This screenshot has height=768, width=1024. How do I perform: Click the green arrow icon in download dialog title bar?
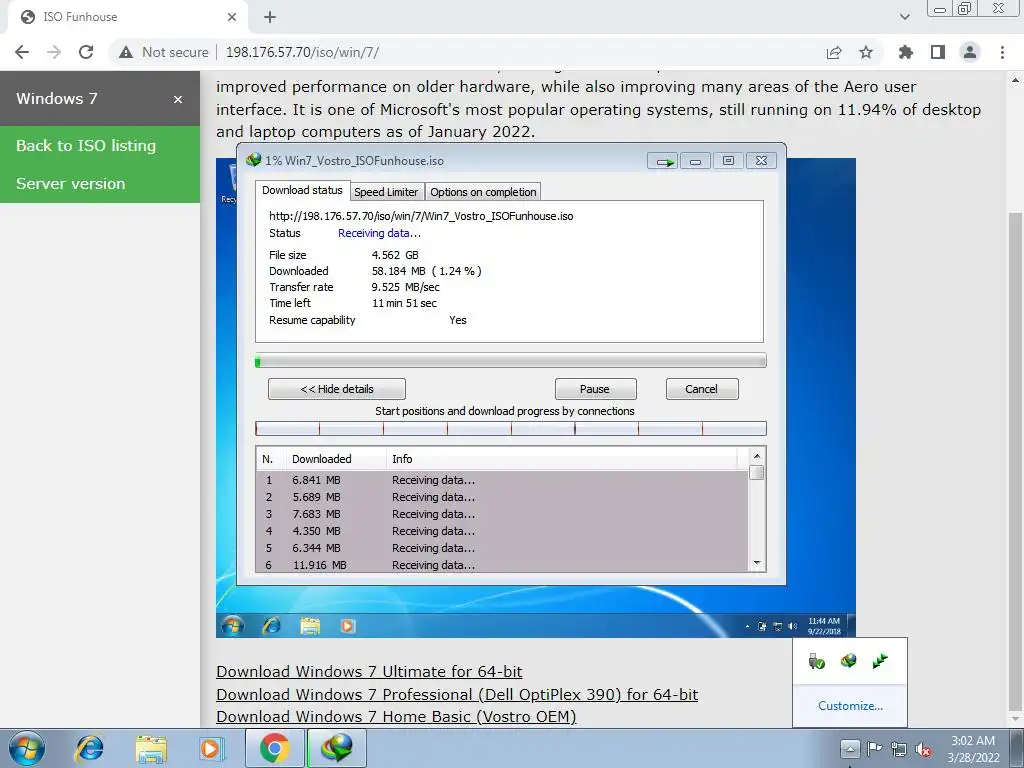tap(664, 161)
